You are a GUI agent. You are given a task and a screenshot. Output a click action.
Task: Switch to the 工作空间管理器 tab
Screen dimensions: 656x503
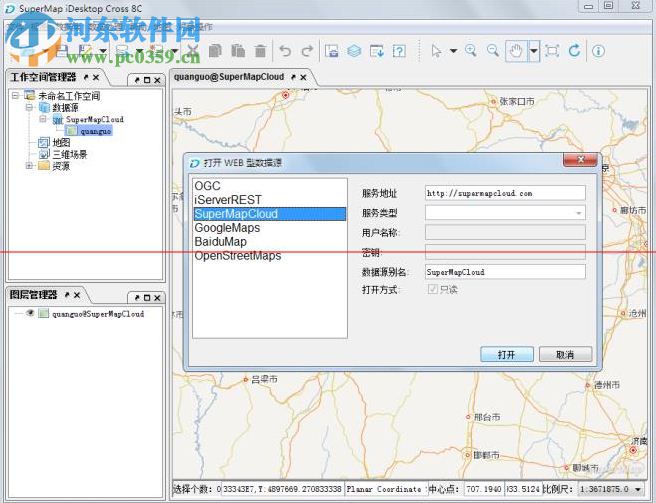[43, 77]
